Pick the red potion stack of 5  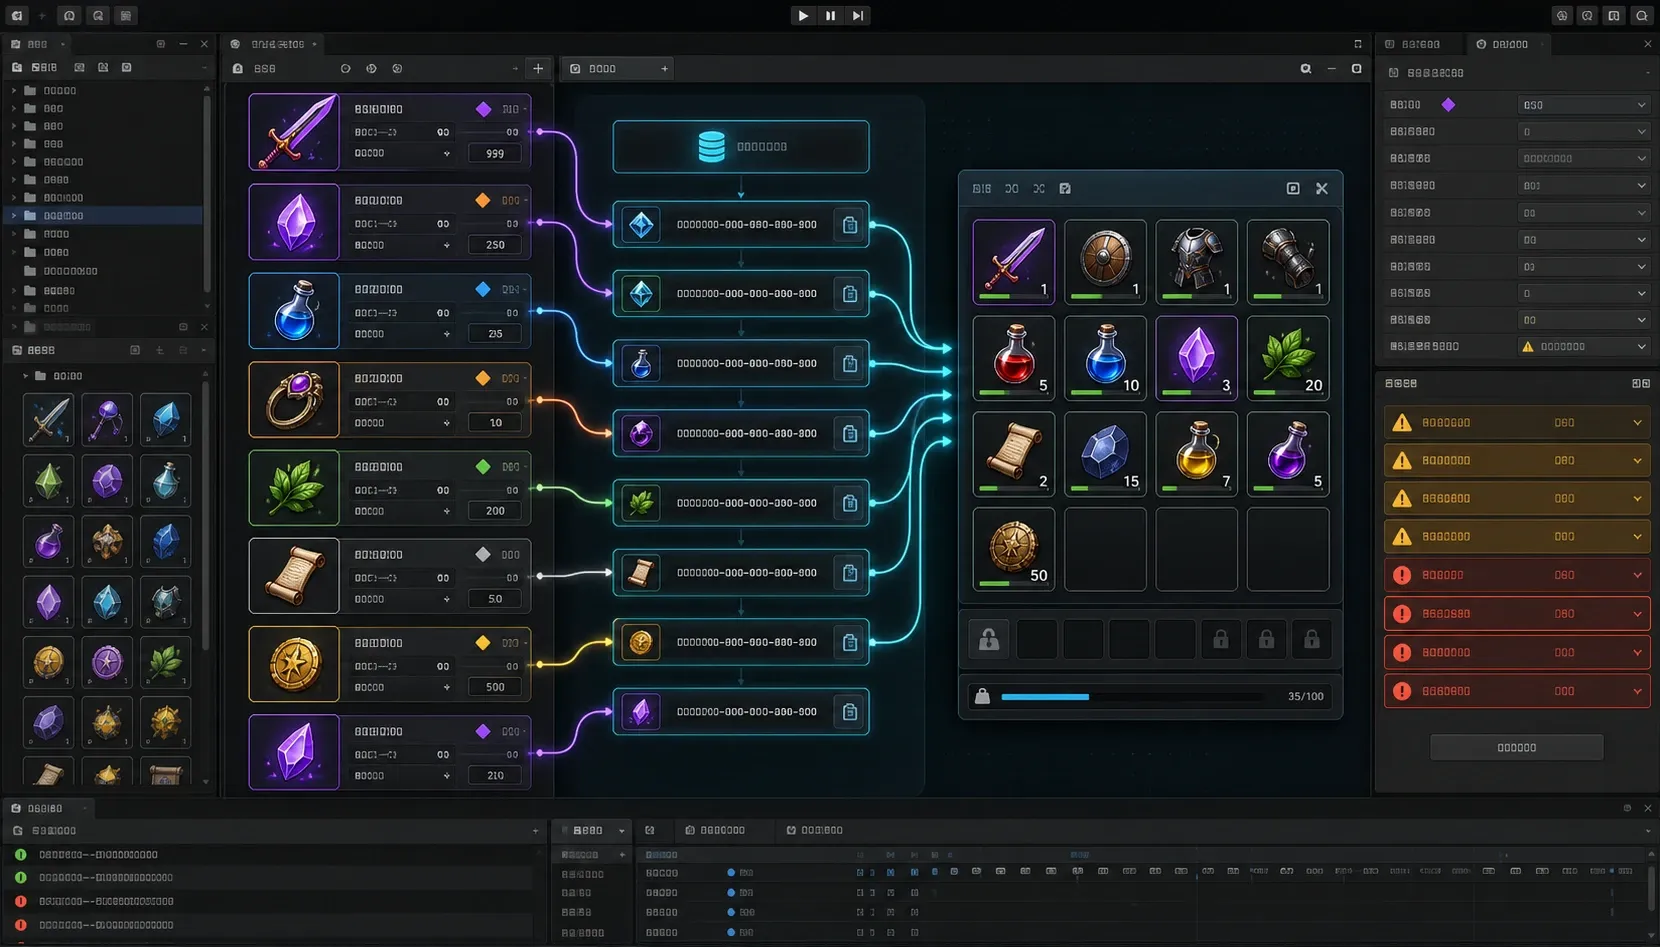click(1013, 358)
